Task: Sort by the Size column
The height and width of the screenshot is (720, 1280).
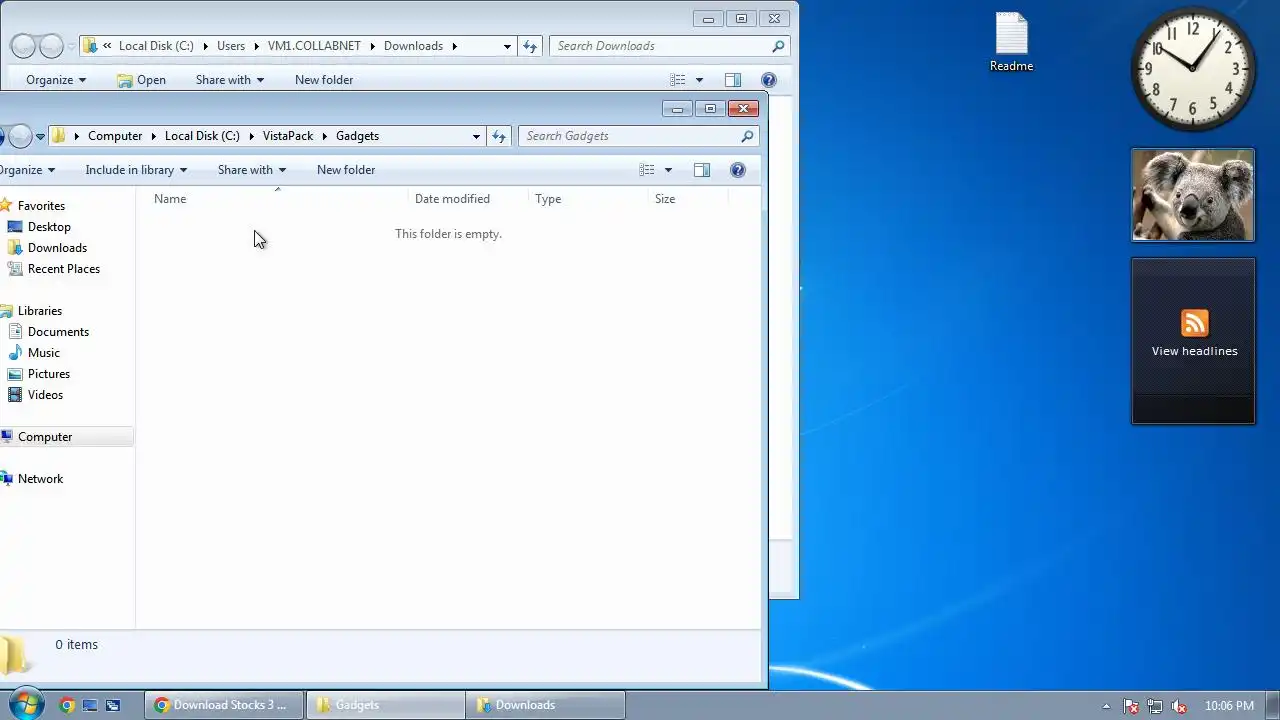Action: coord(689,199)
